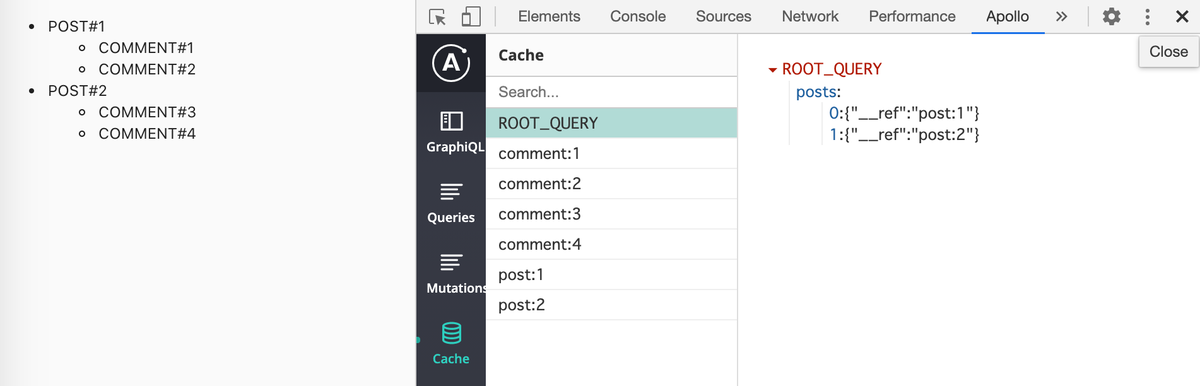Switch to the Network tab

[x=810, y=16]
